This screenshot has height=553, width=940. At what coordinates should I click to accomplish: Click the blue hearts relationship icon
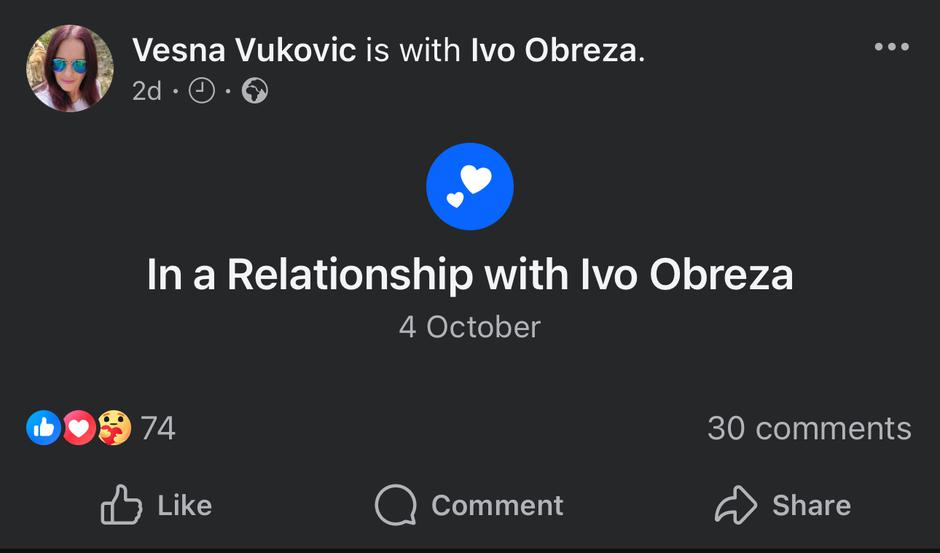coord(469,187)
